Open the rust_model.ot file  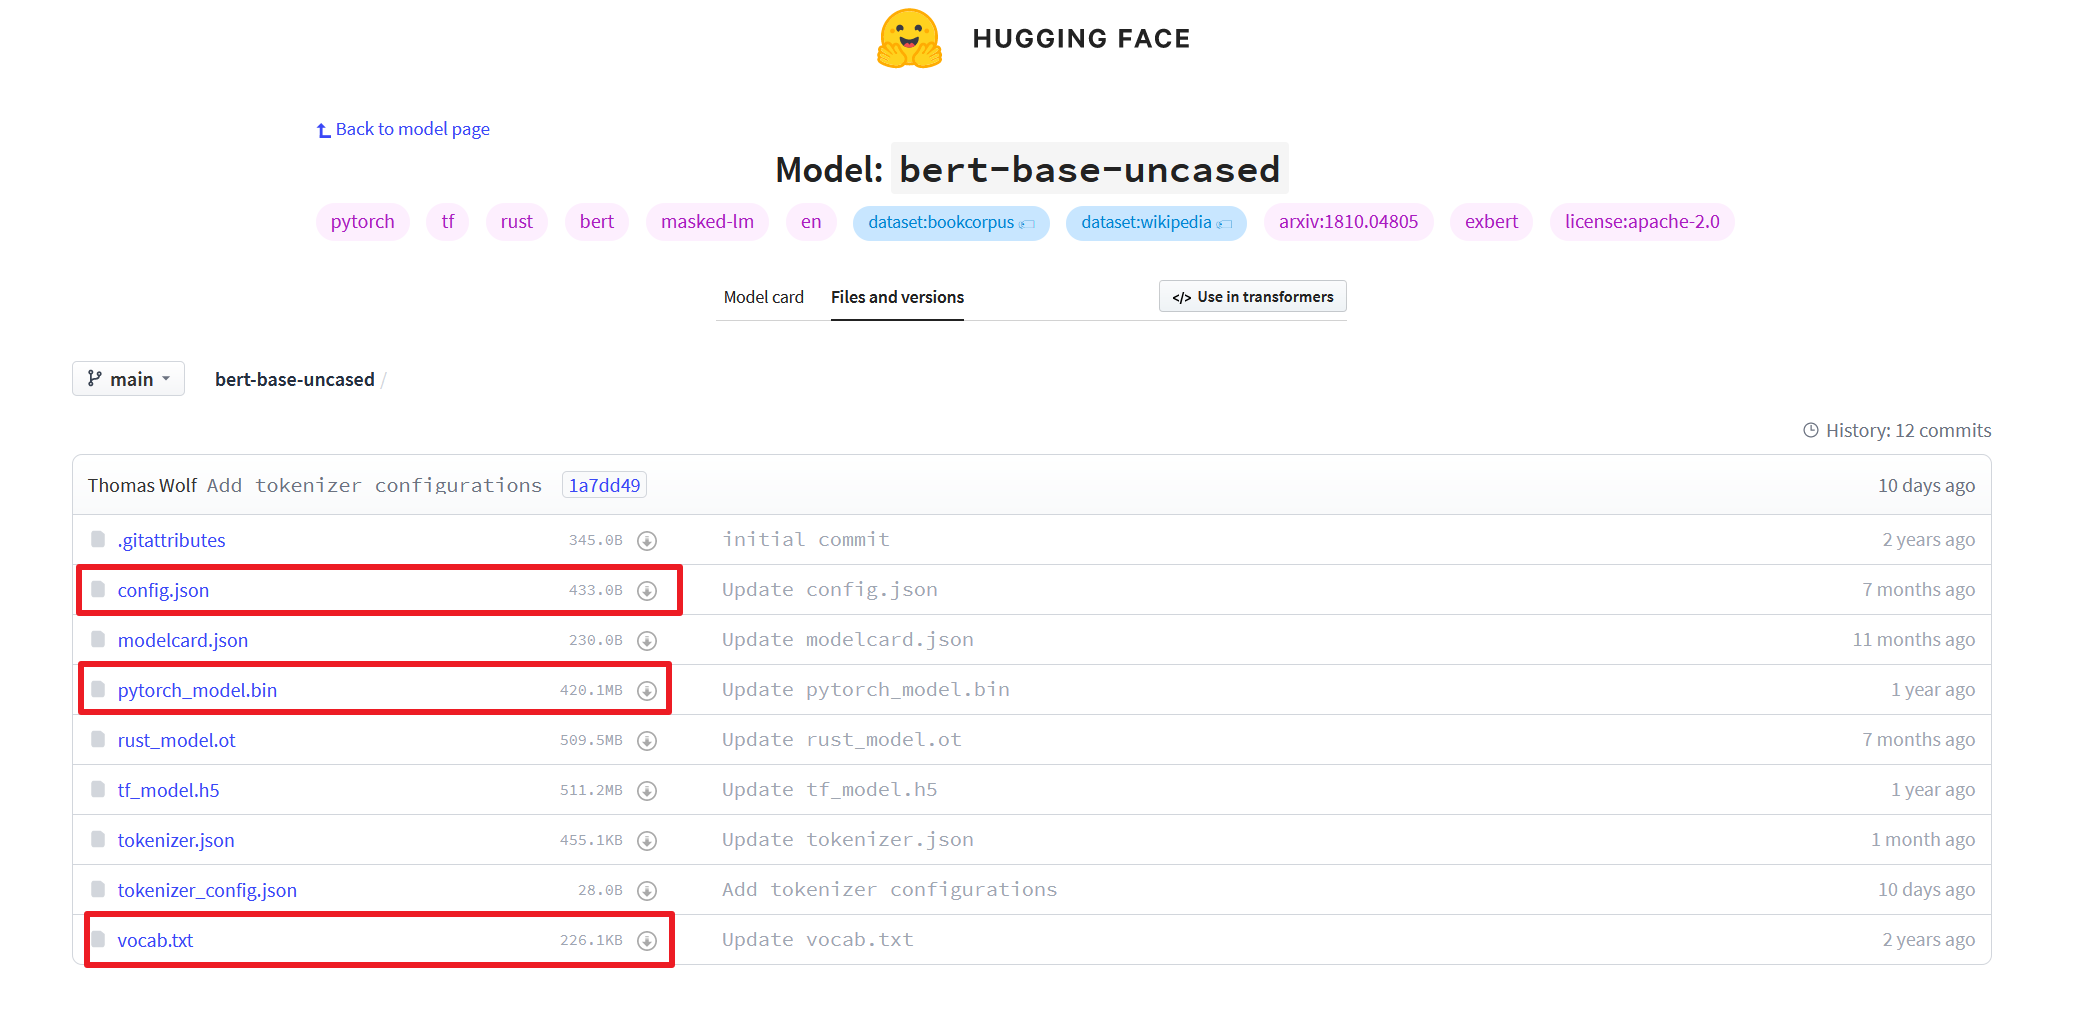176,740
